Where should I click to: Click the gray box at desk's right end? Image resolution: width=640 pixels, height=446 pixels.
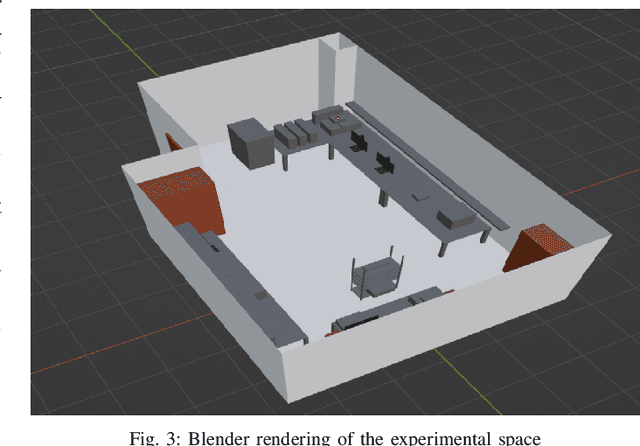(455, 217)
